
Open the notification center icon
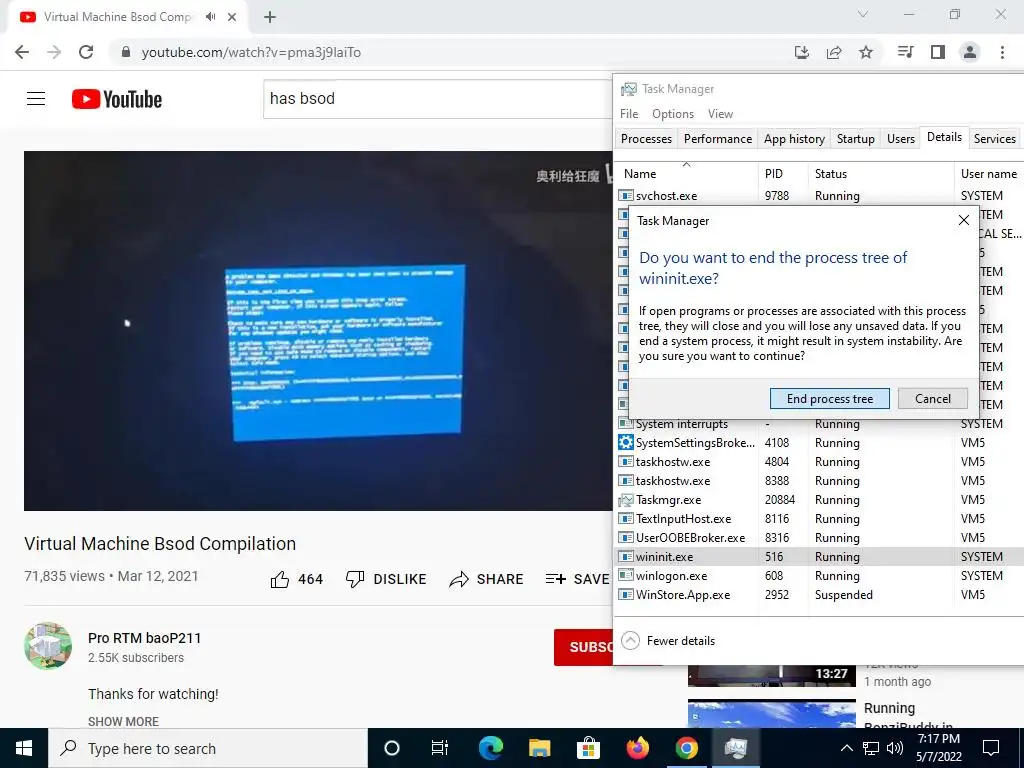coord(991,748)
